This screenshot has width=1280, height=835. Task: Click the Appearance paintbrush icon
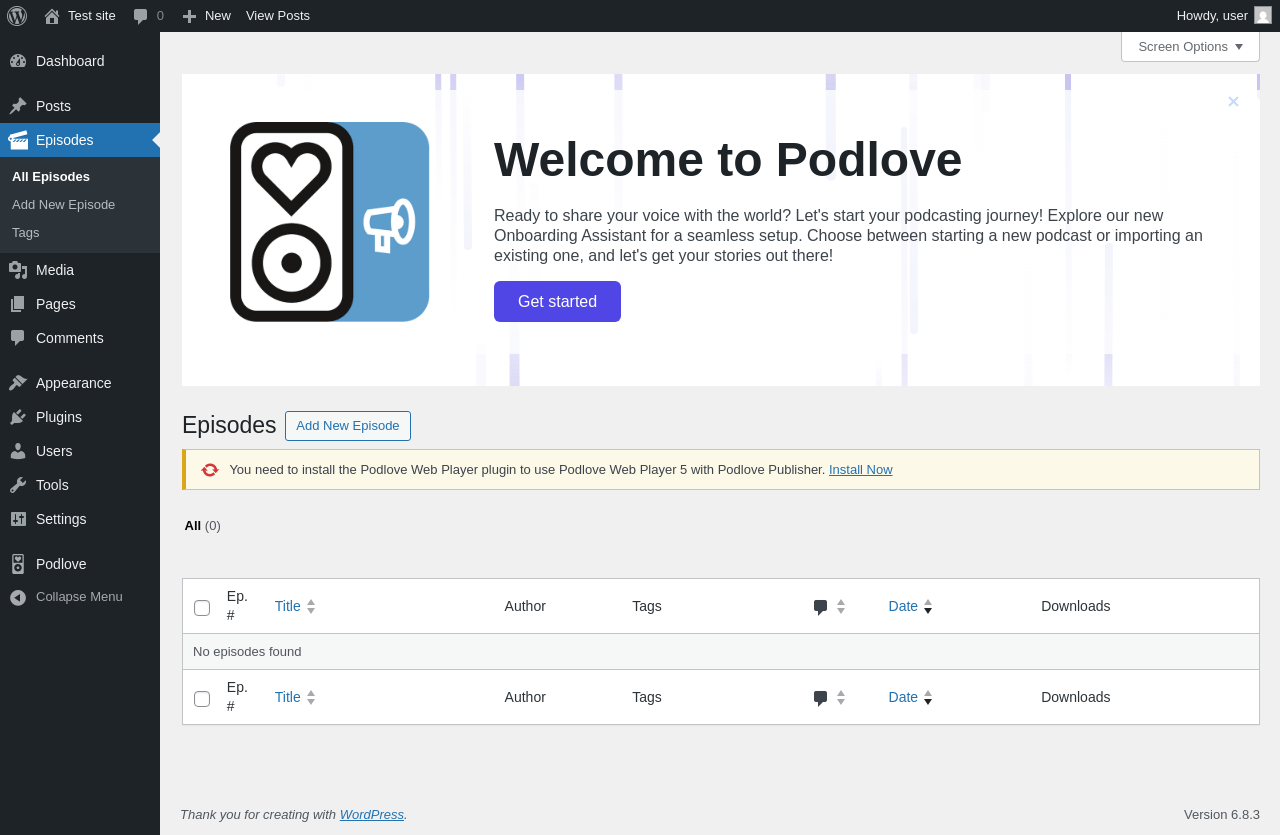click(18, 383)
